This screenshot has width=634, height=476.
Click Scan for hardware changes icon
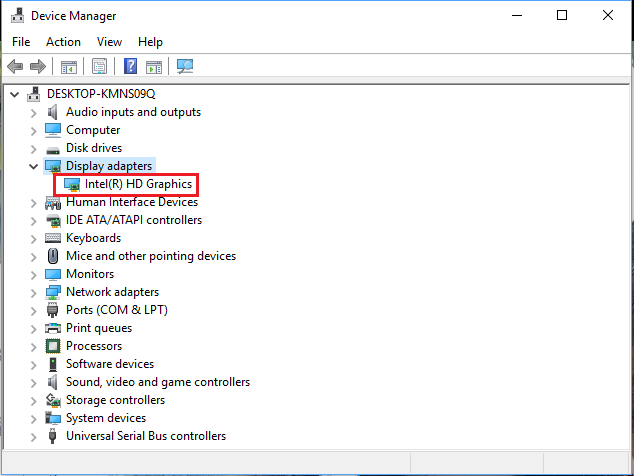coord(185,67)
